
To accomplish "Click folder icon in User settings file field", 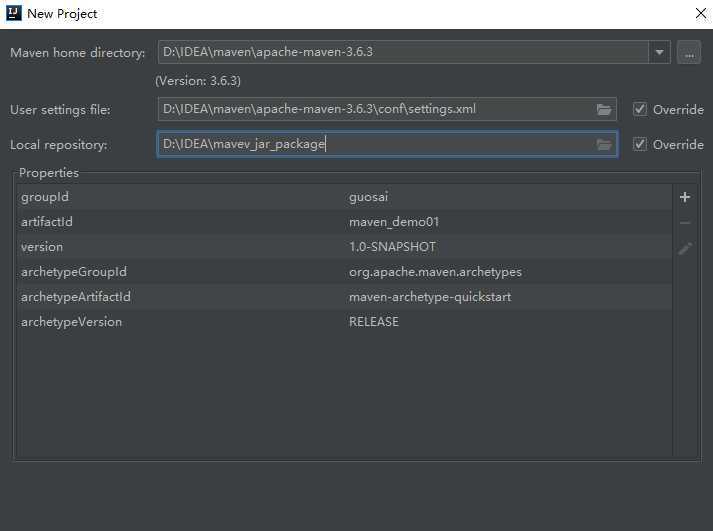I will point(604,110).
